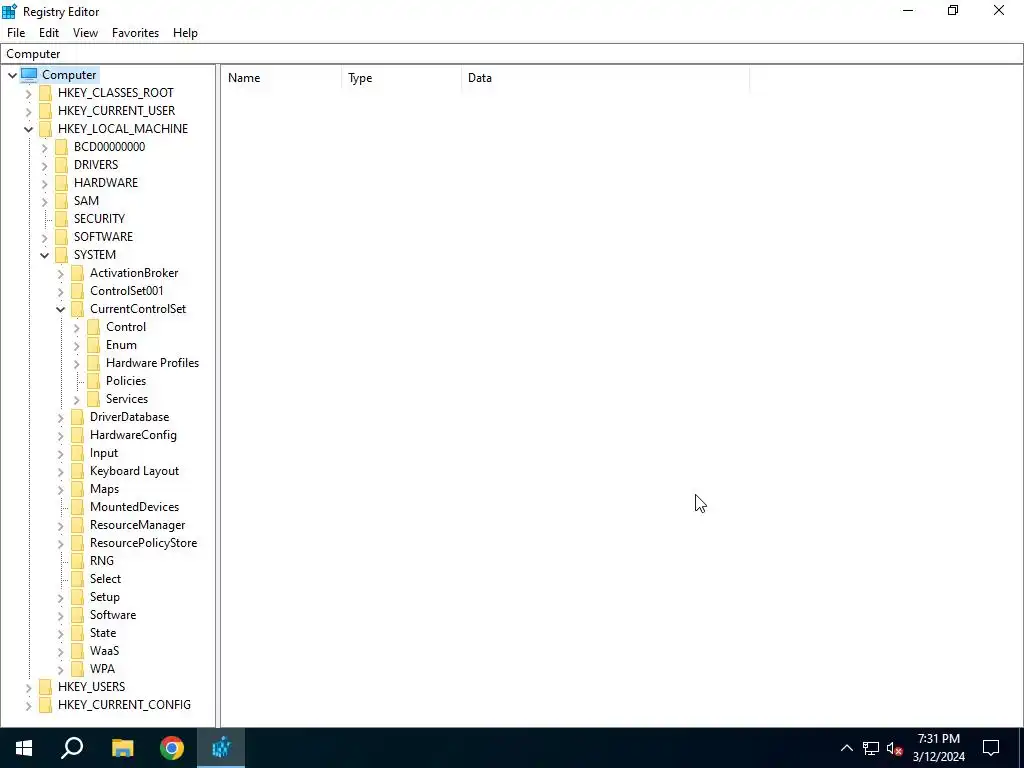The height and width of the screenshot is (768, 1024).
Task: Click the CurrentControlSet folder icon
Action: [77, 309]
